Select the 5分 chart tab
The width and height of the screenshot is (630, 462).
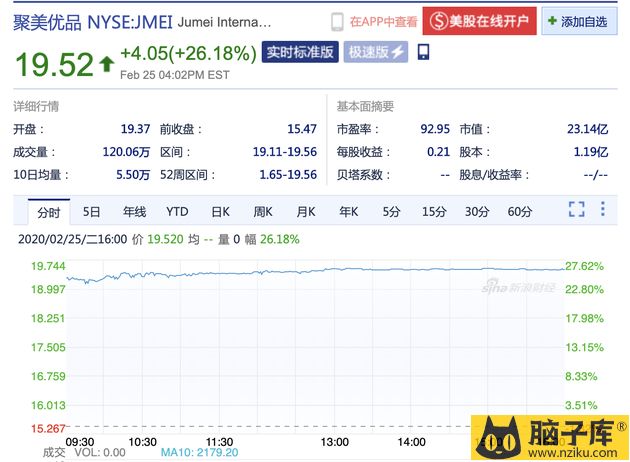(391, 212)
